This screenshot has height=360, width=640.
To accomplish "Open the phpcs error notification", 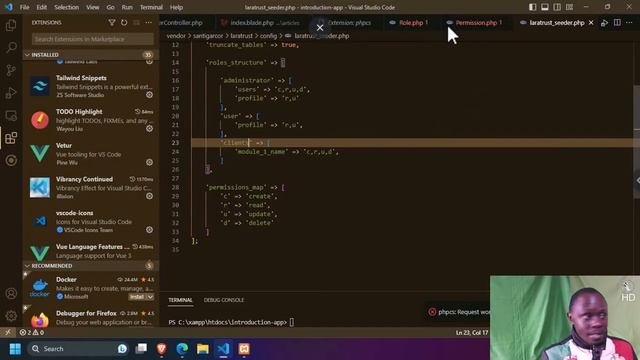I will pyautogui.click(x=459, y=312).
